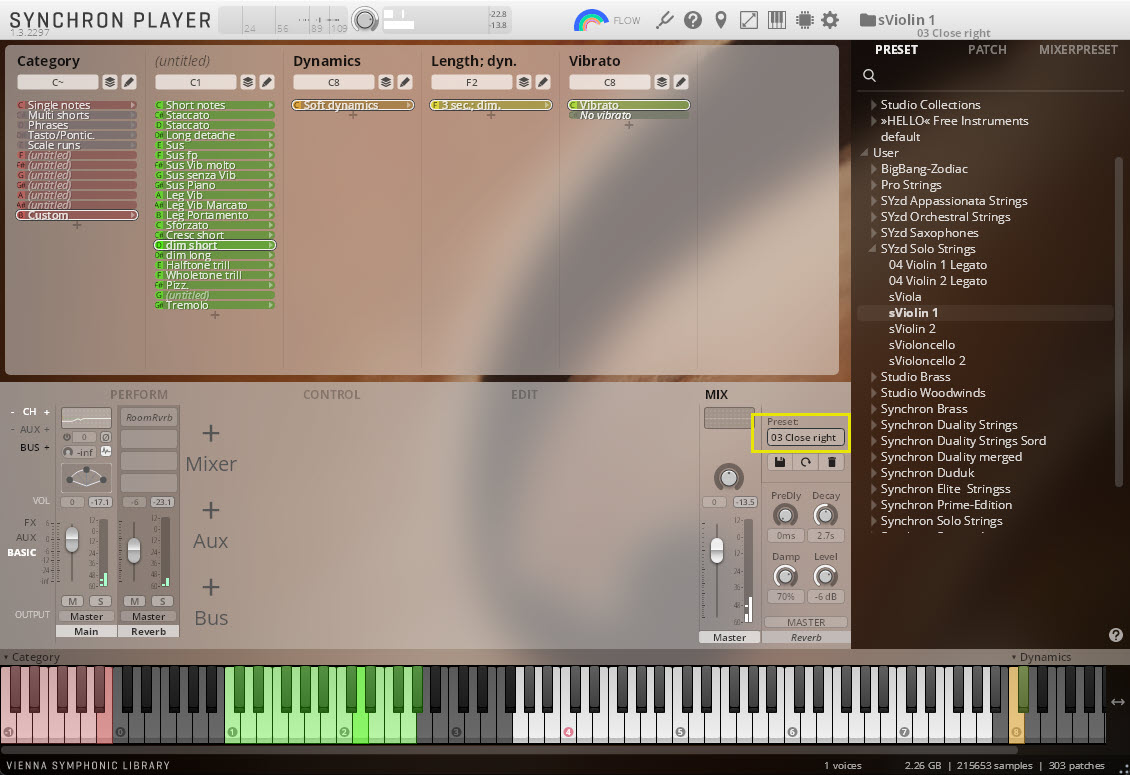Open the FLOW rainbow icon
The width and height of the screenshot is (1130, 775).
591,20
